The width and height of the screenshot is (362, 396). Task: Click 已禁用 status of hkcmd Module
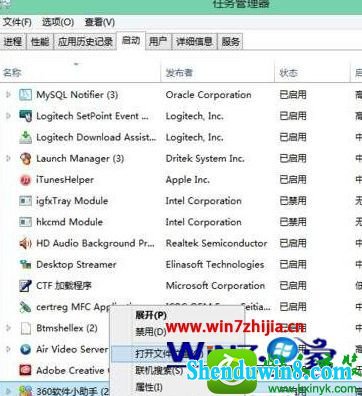(x=293, y=222)
